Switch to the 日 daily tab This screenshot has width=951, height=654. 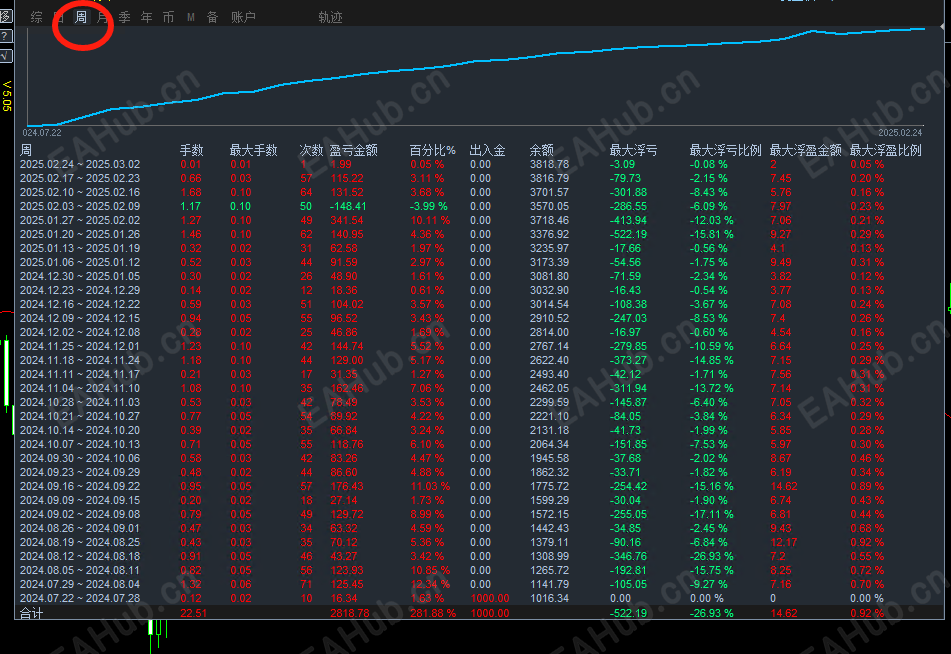tap(59, 17)
